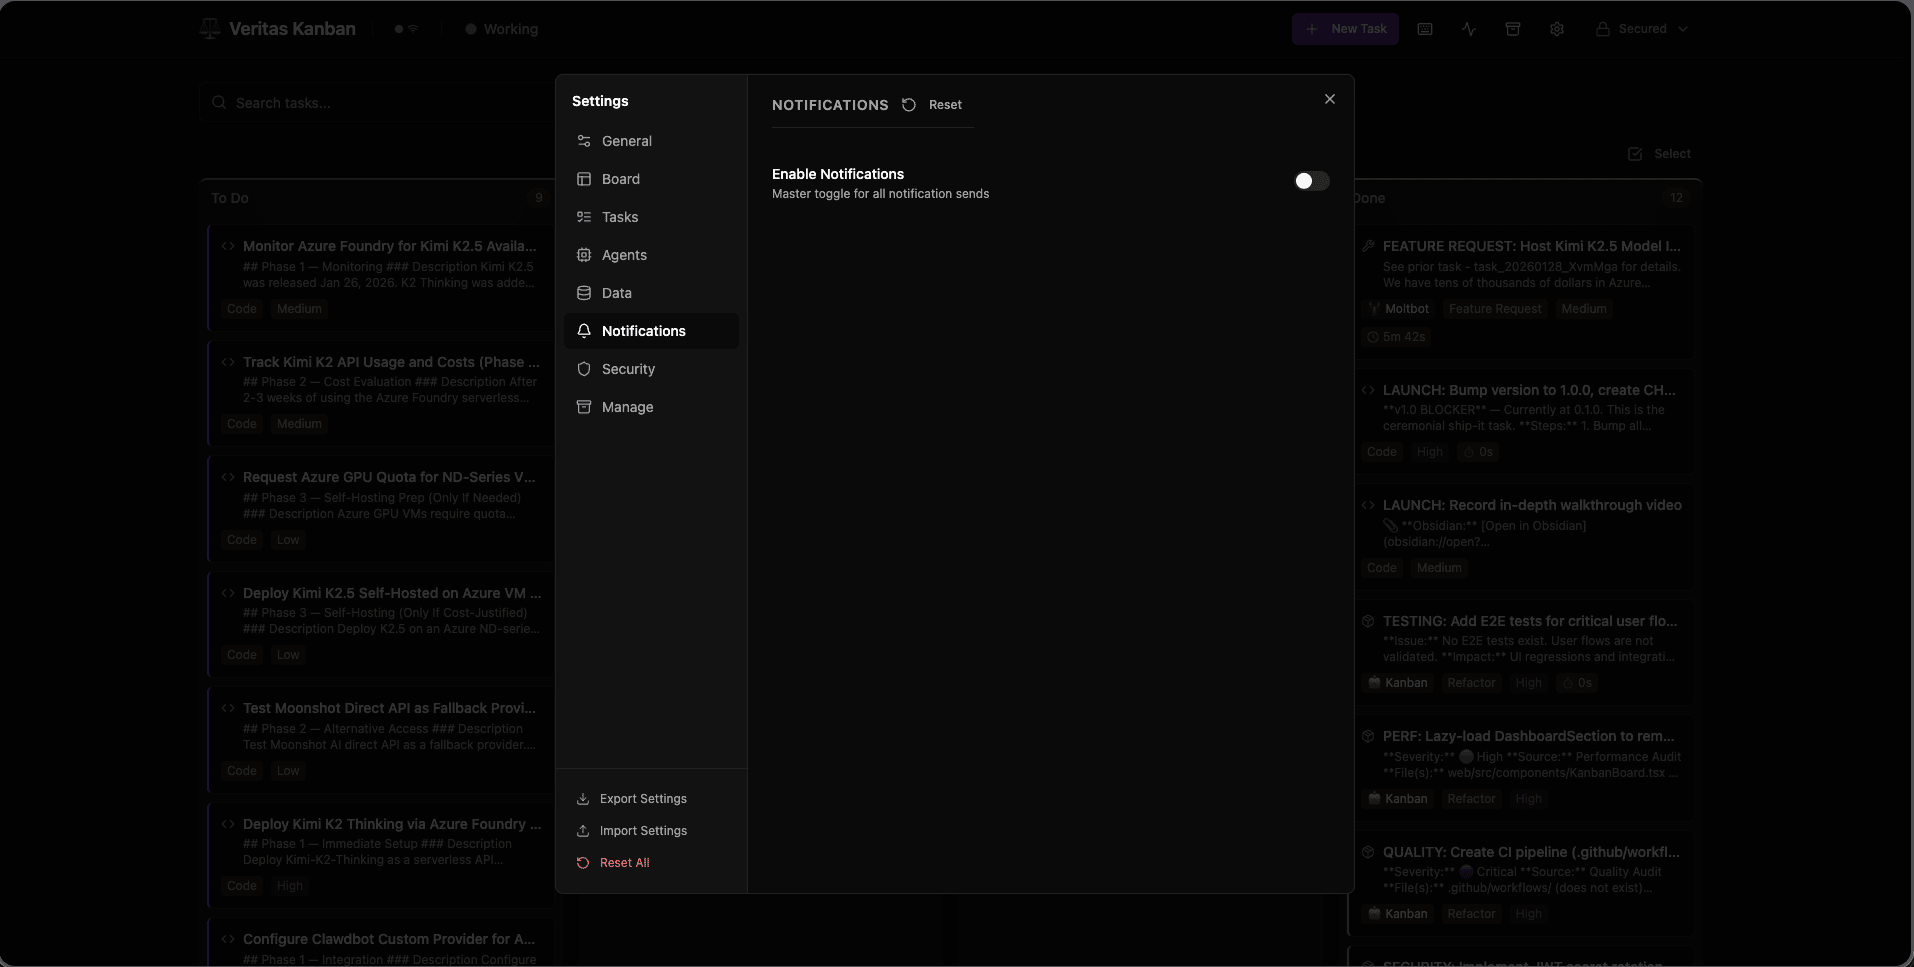Viewport: 1914px width, 967px height.
Task: Open the Security settings section
Action: tap(628, 369)
